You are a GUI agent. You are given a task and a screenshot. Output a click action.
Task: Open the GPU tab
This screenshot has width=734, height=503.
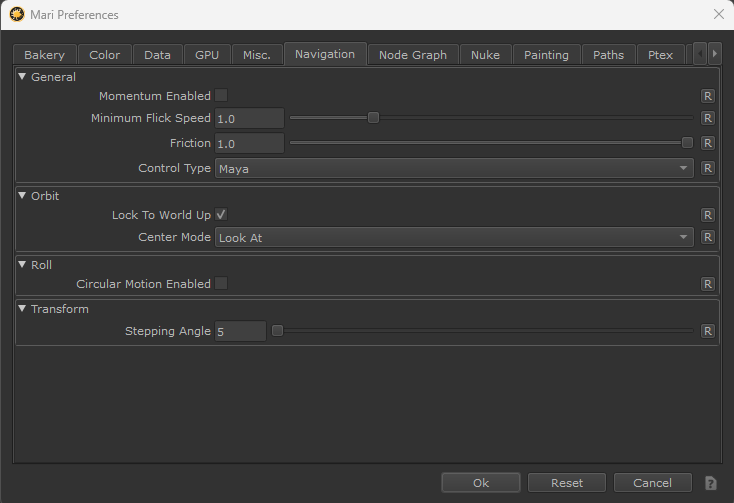(207, 55)
